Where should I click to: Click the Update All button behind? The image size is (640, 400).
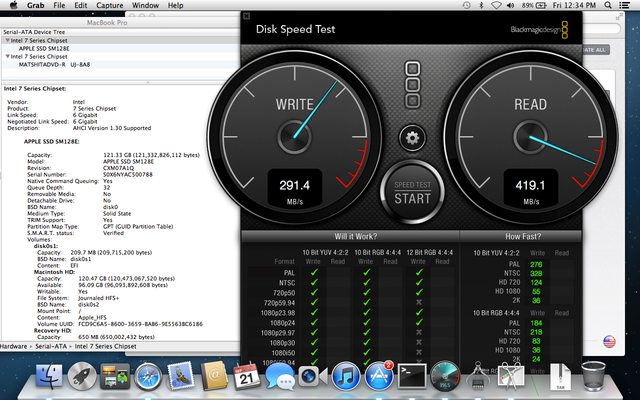(x=596, y=50)
